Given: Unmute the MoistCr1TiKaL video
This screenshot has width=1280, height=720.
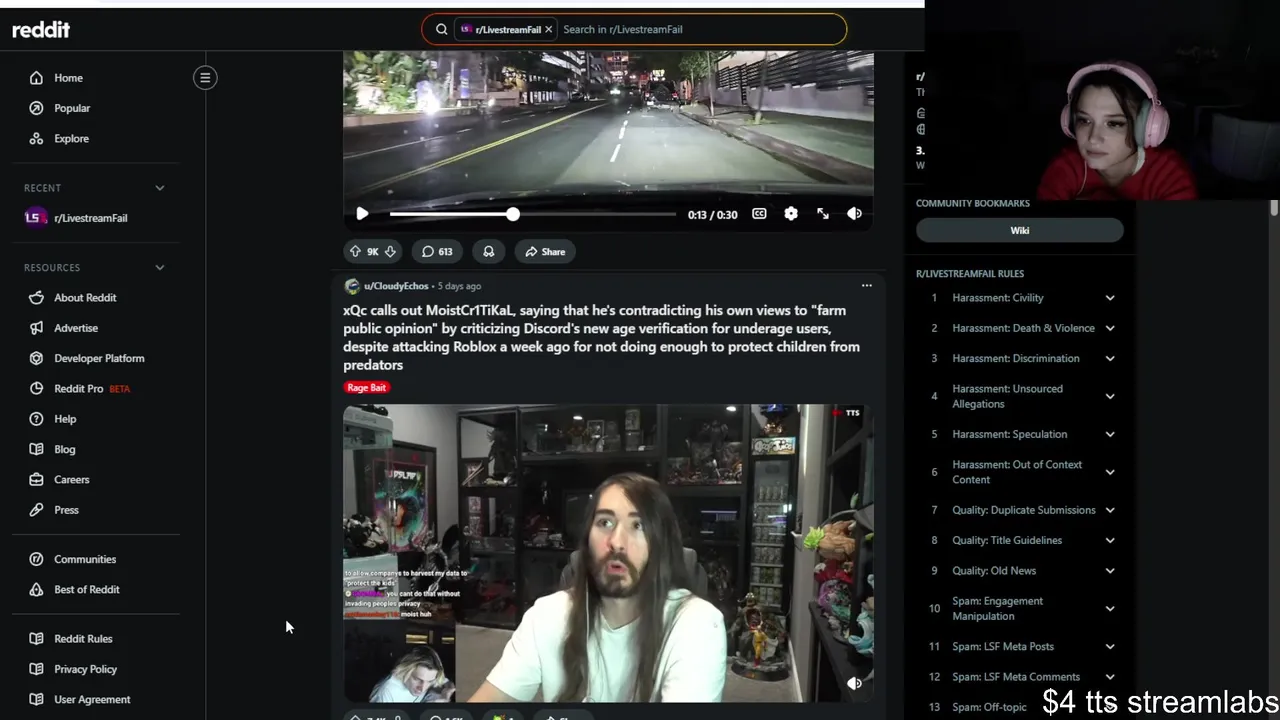Looking at the screenshot, I should coord(854,684).
